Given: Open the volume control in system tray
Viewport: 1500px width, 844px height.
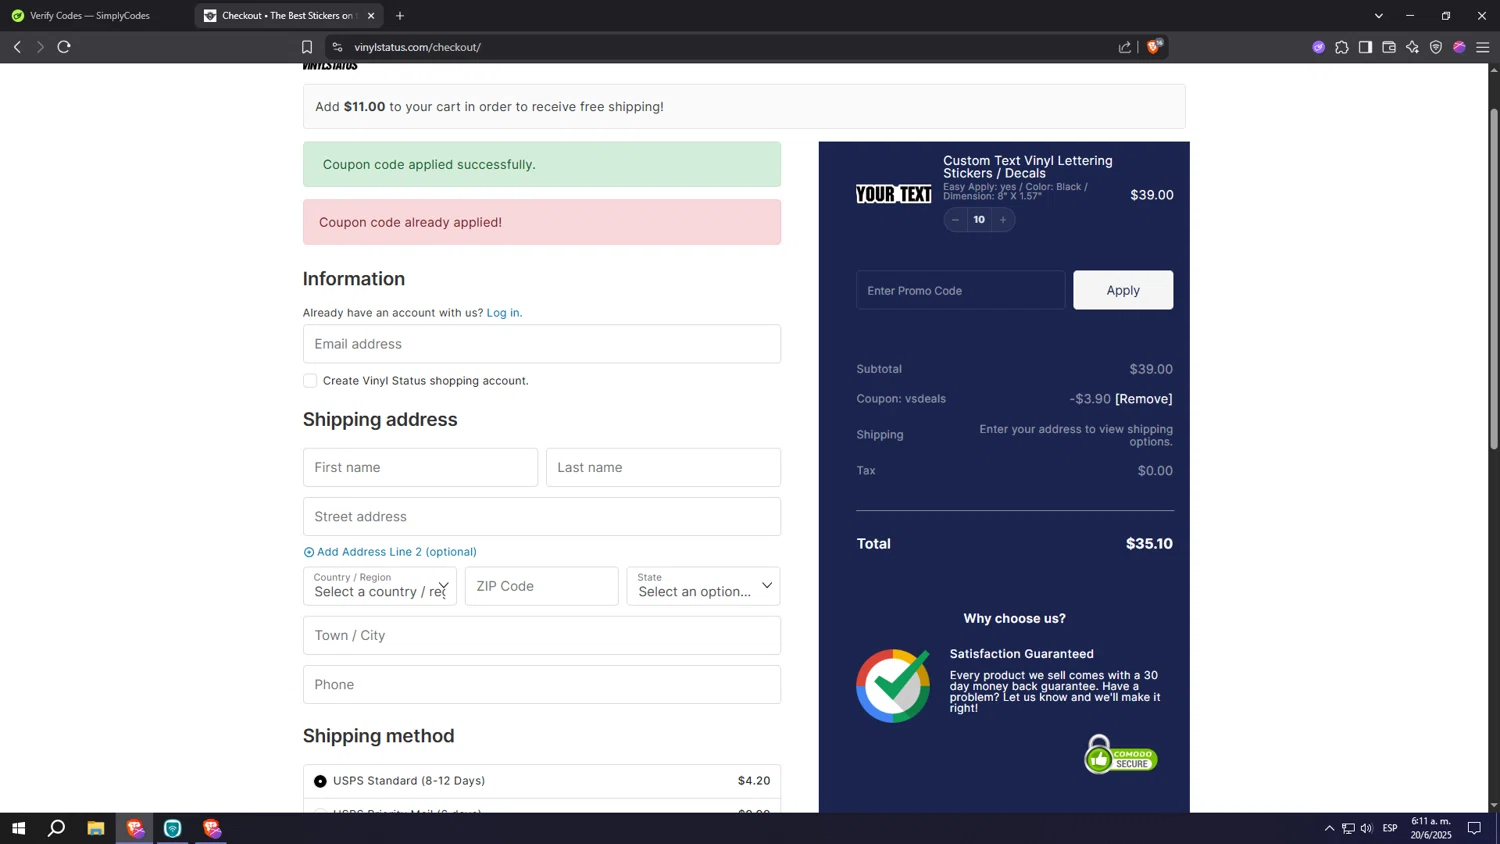Looking at the screenshot, I should click(x=1367, y=828).
